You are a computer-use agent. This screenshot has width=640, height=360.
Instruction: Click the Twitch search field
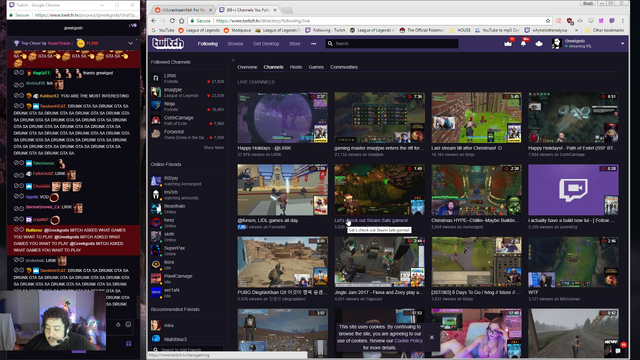tap(392, 43)
